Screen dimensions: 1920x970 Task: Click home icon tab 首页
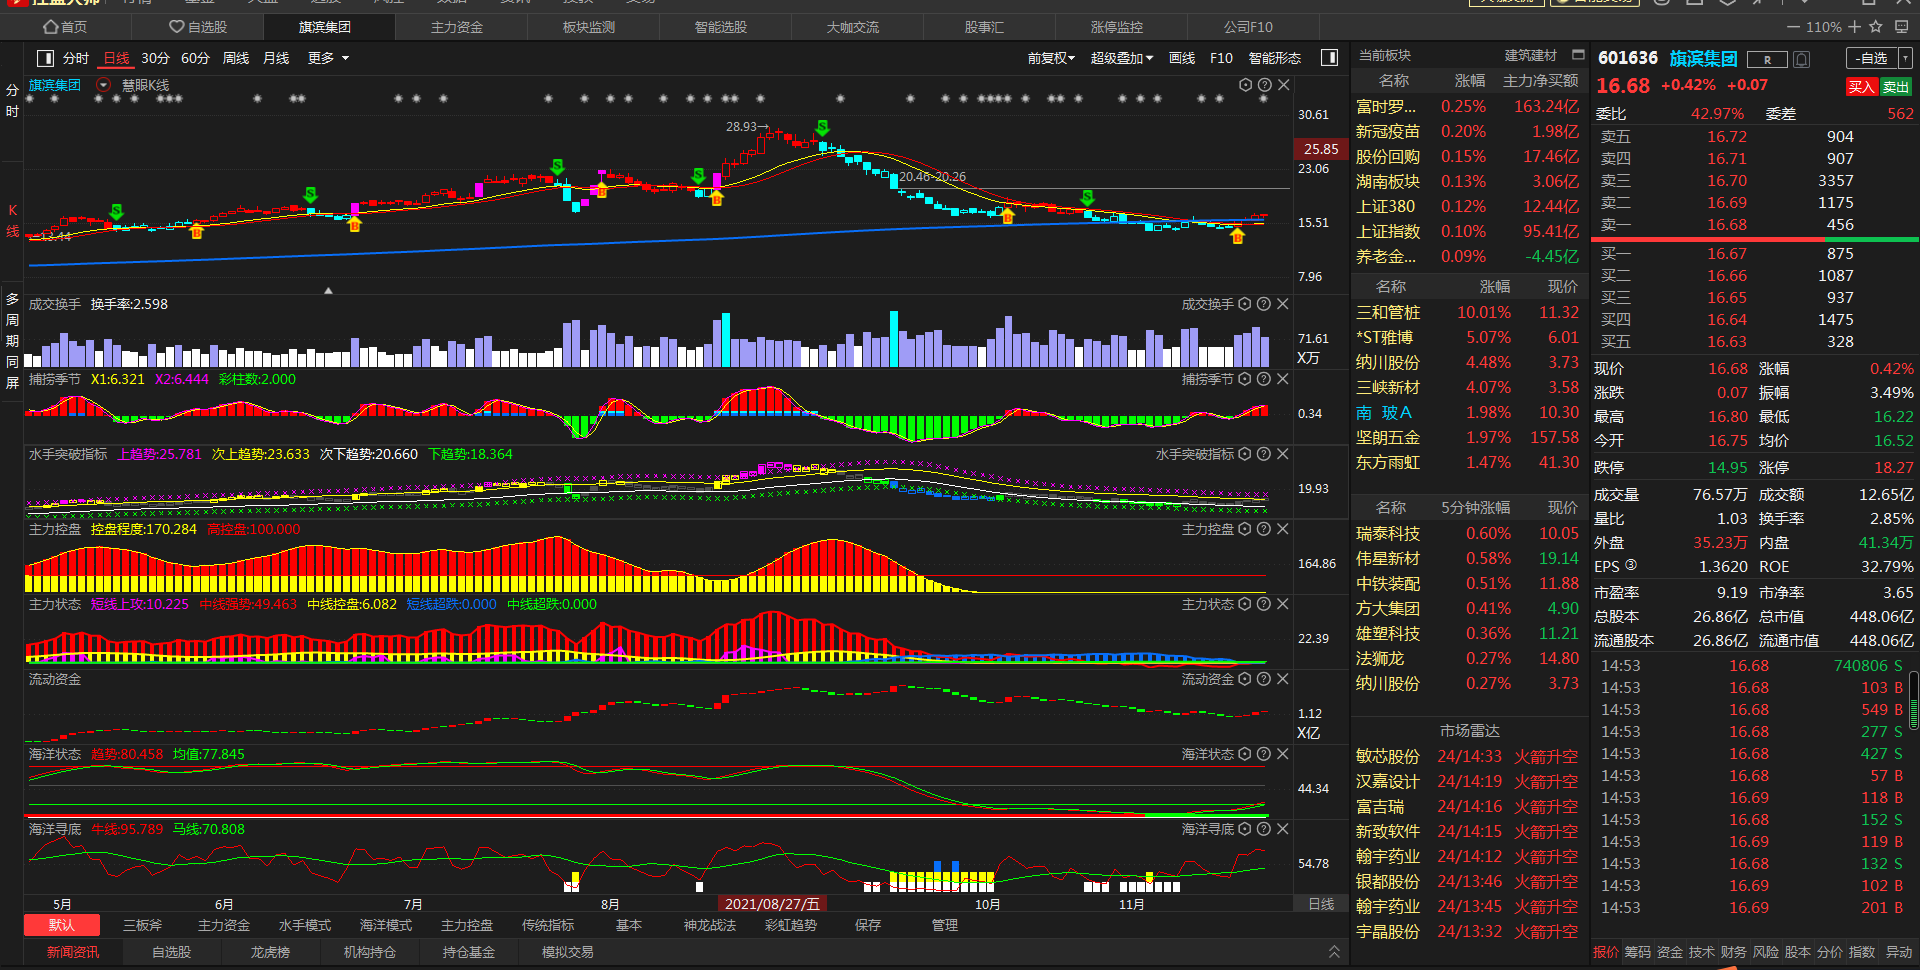pos(66,27)
